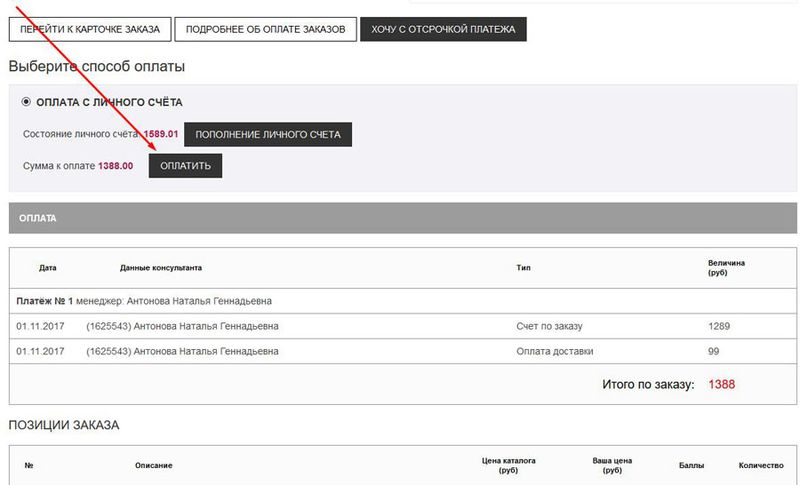This screenshot has width=800, height=485.
Task: Click the ОПЛАТИТЬ button
Action: [x=185, y=166]
